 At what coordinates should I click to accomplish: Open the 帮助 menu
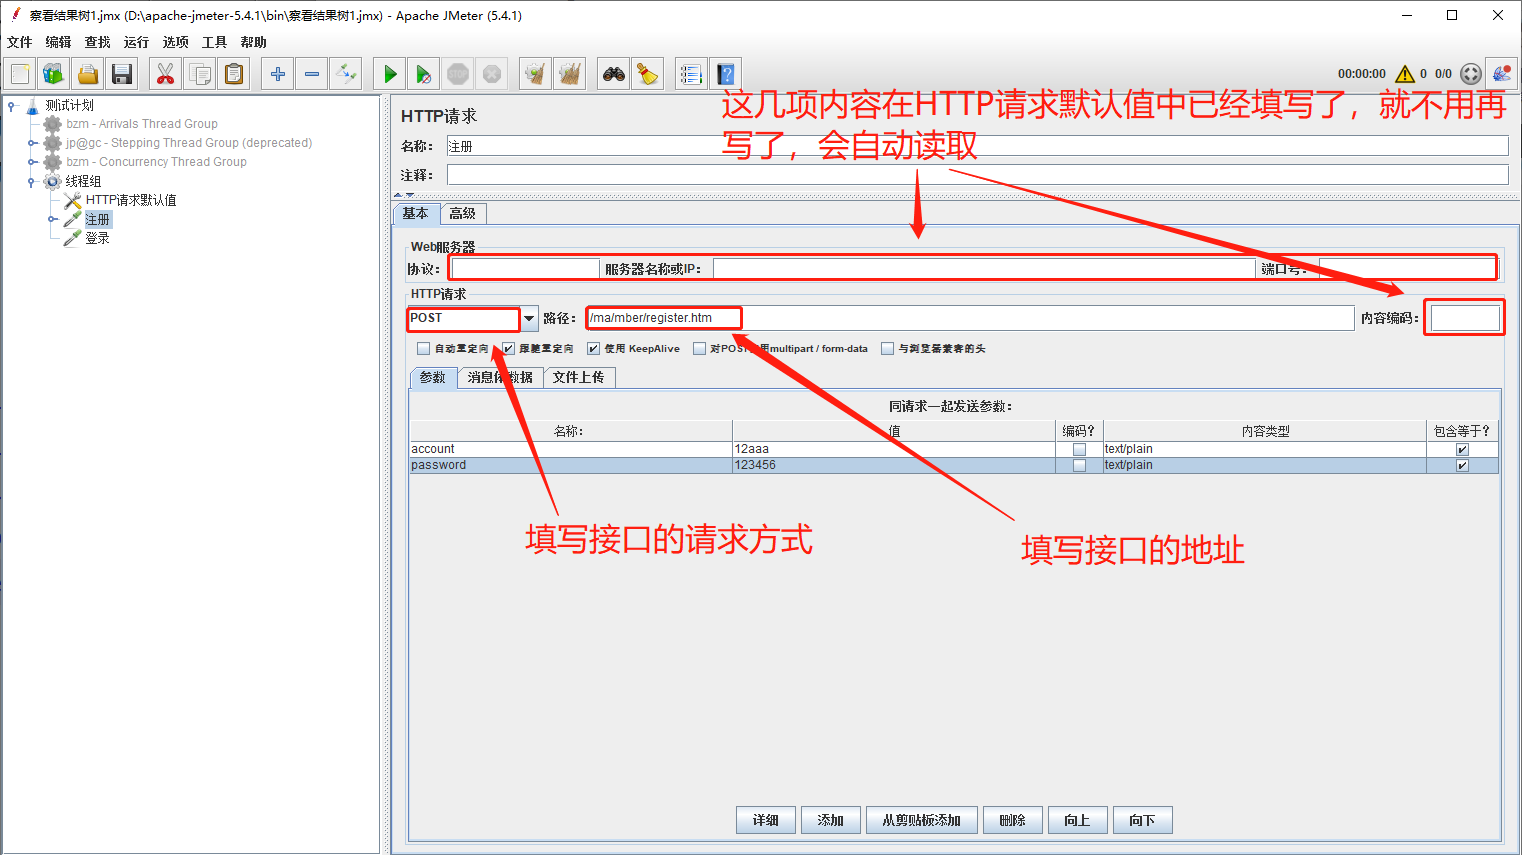pyautogui.click(x=253, y=42)
